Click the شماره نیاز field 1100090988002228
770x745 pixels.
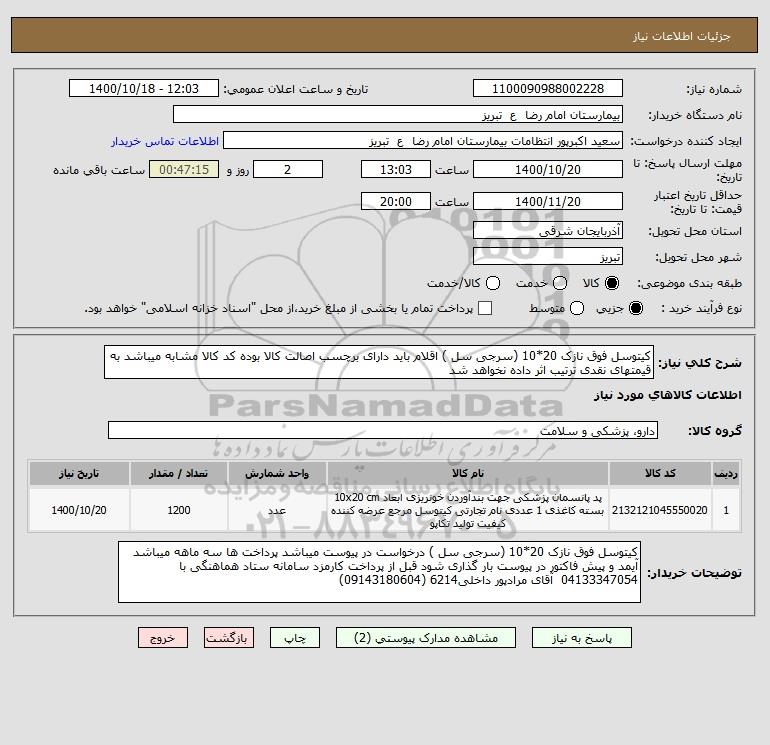(x=548, y=88)
